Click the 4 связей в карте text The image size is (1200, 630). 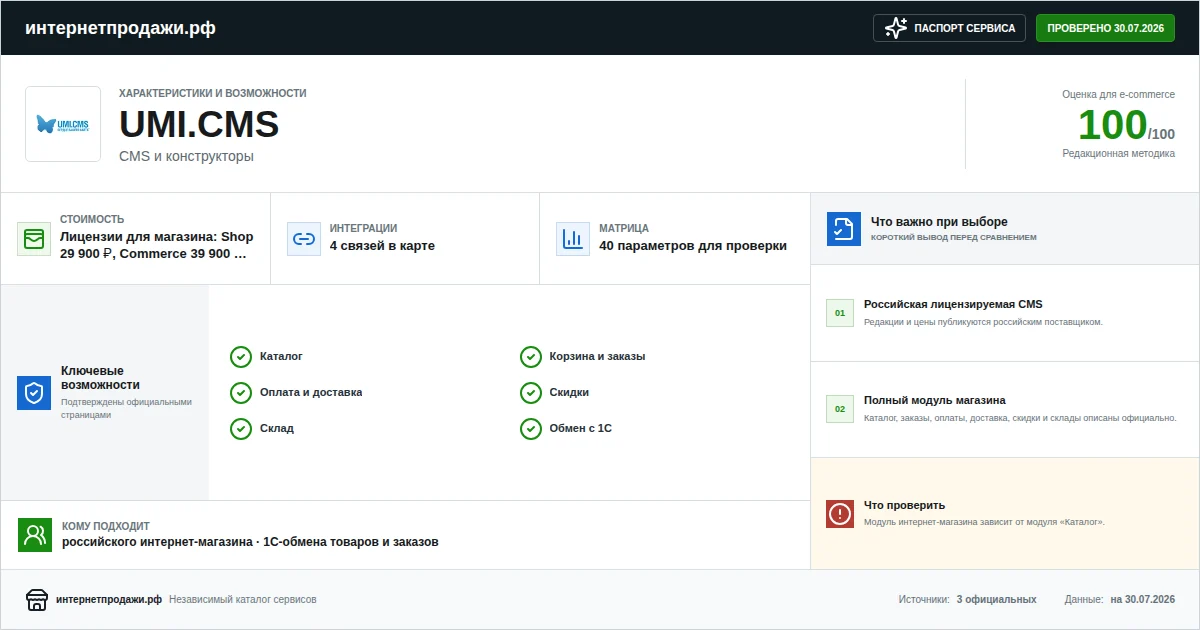(382, 246)
